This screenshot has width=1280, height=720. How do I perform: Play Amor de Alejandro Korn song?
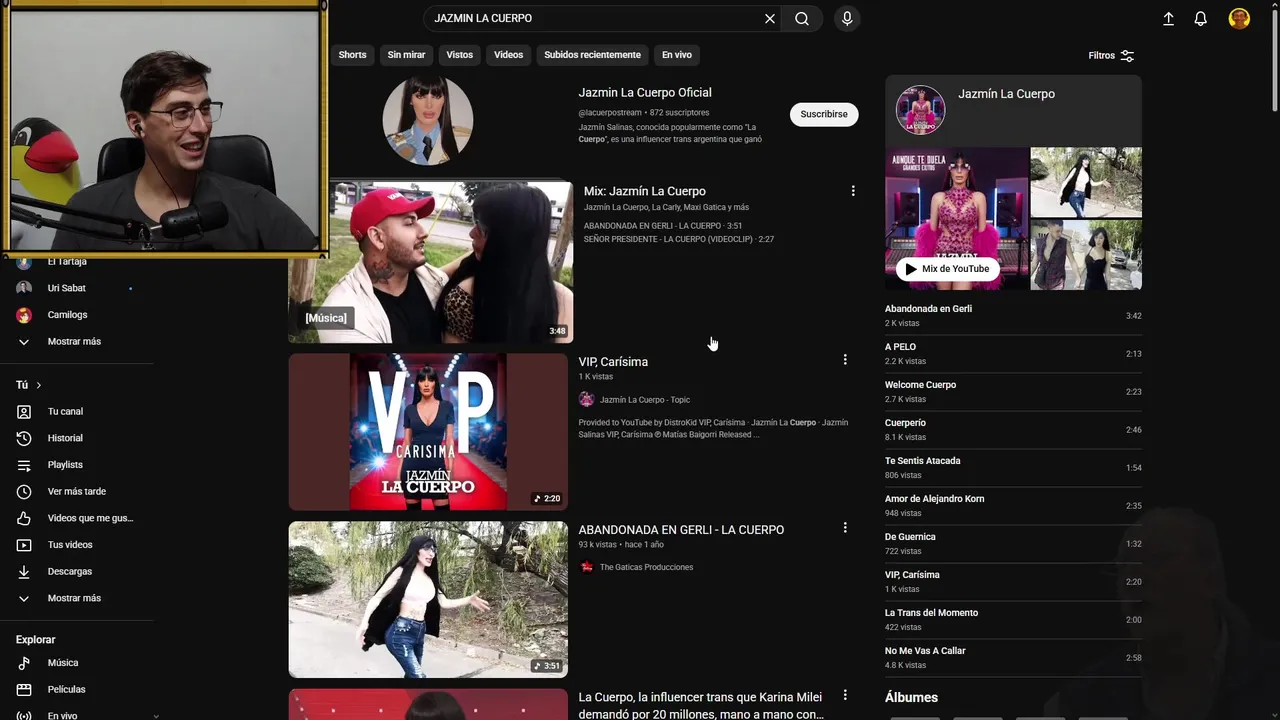[1013, 505]
